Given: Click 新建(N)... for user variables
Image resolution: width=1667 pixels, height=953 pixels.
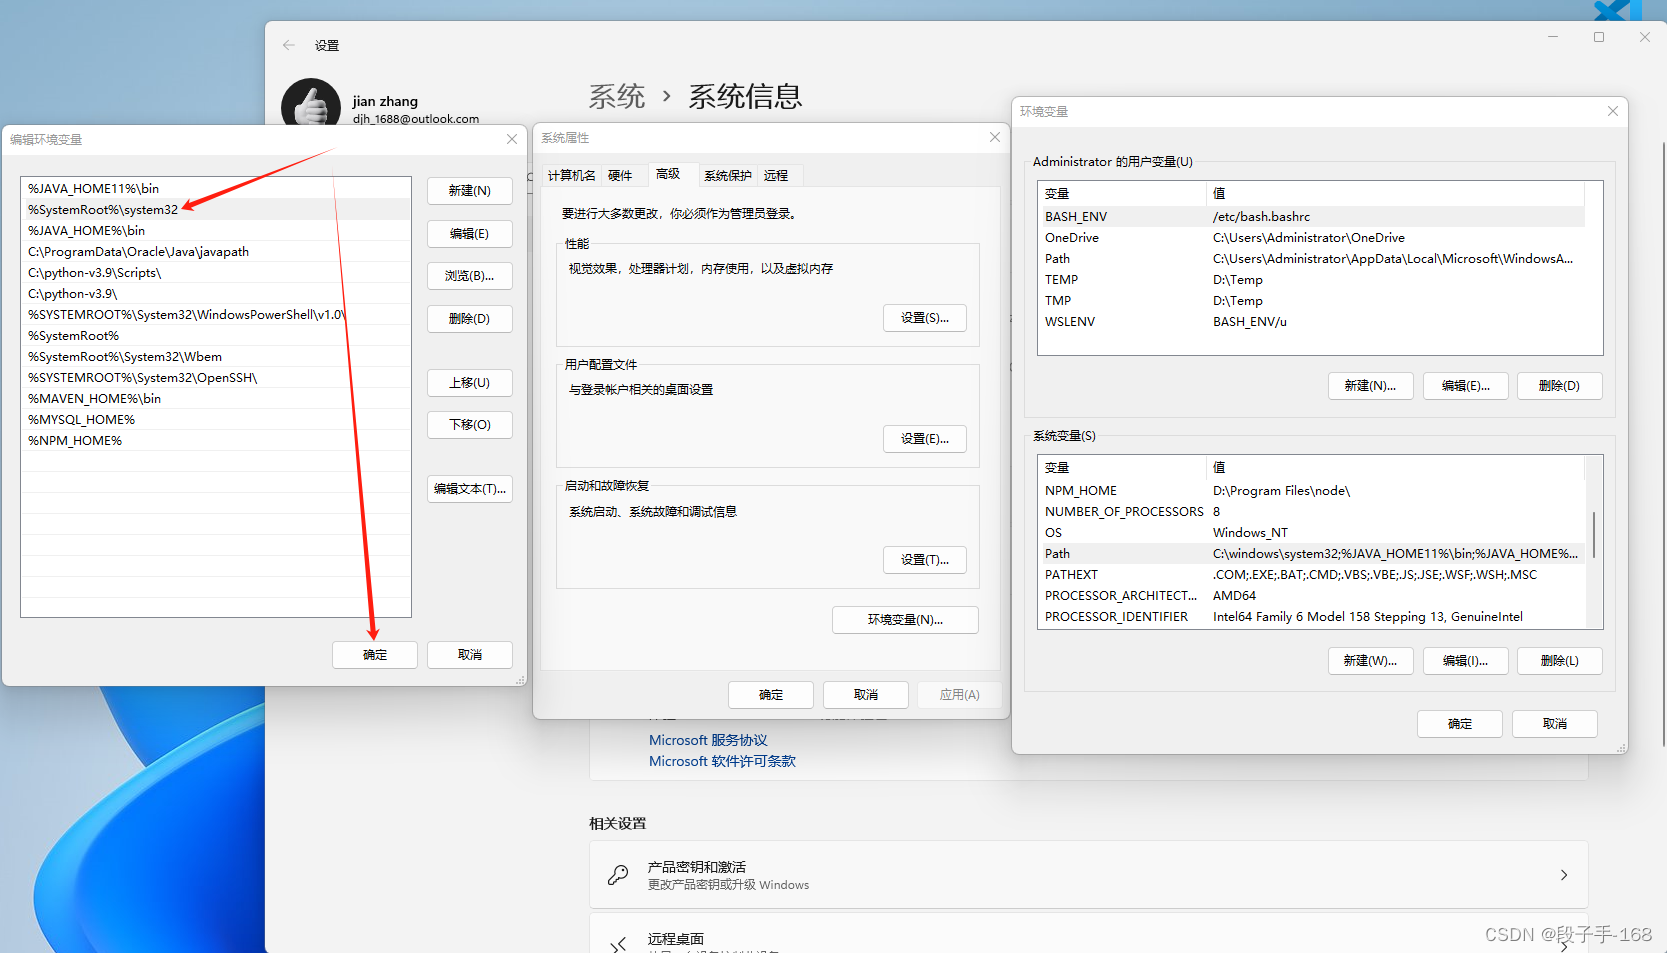Looking at the screenshot, I should pos(1370,386).
